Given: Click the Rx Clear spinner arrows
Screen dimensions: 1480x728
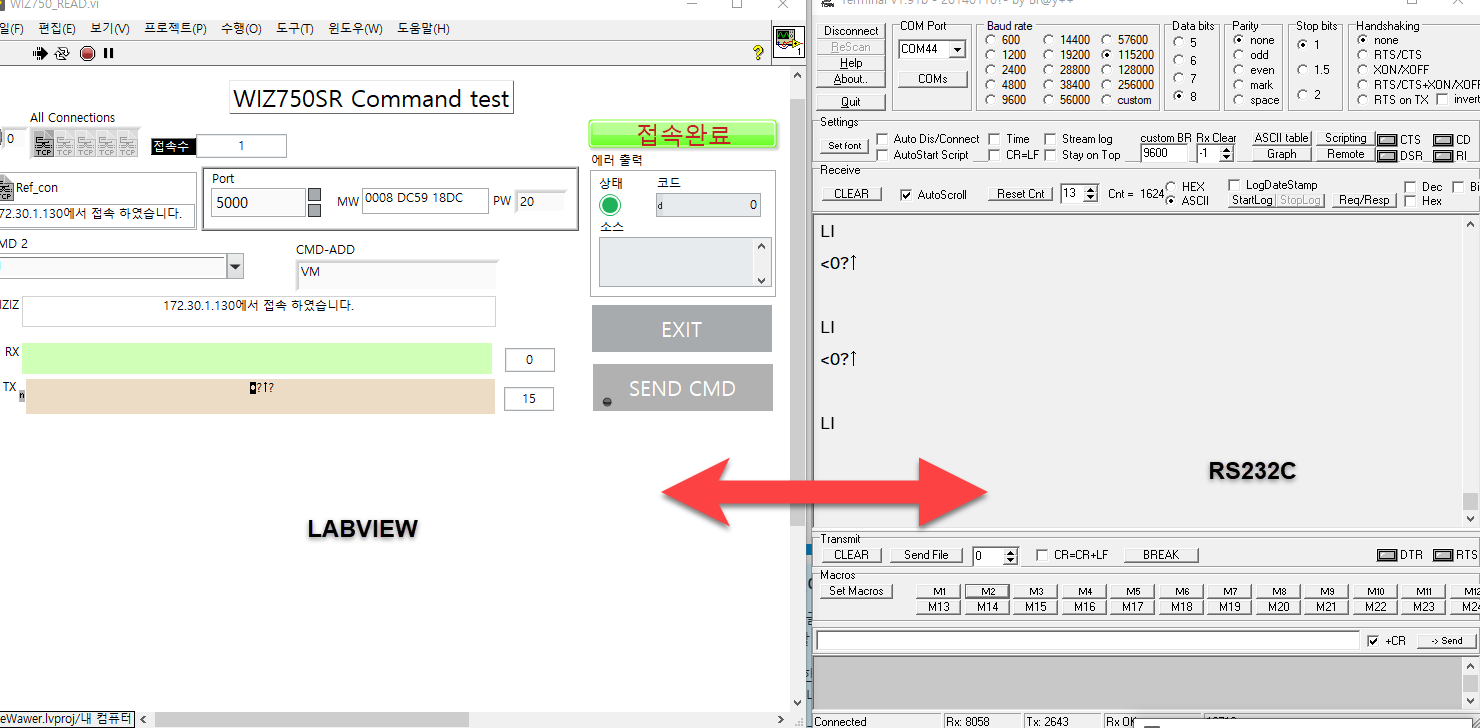Looking at the screenshot, I should (1228, 154).
